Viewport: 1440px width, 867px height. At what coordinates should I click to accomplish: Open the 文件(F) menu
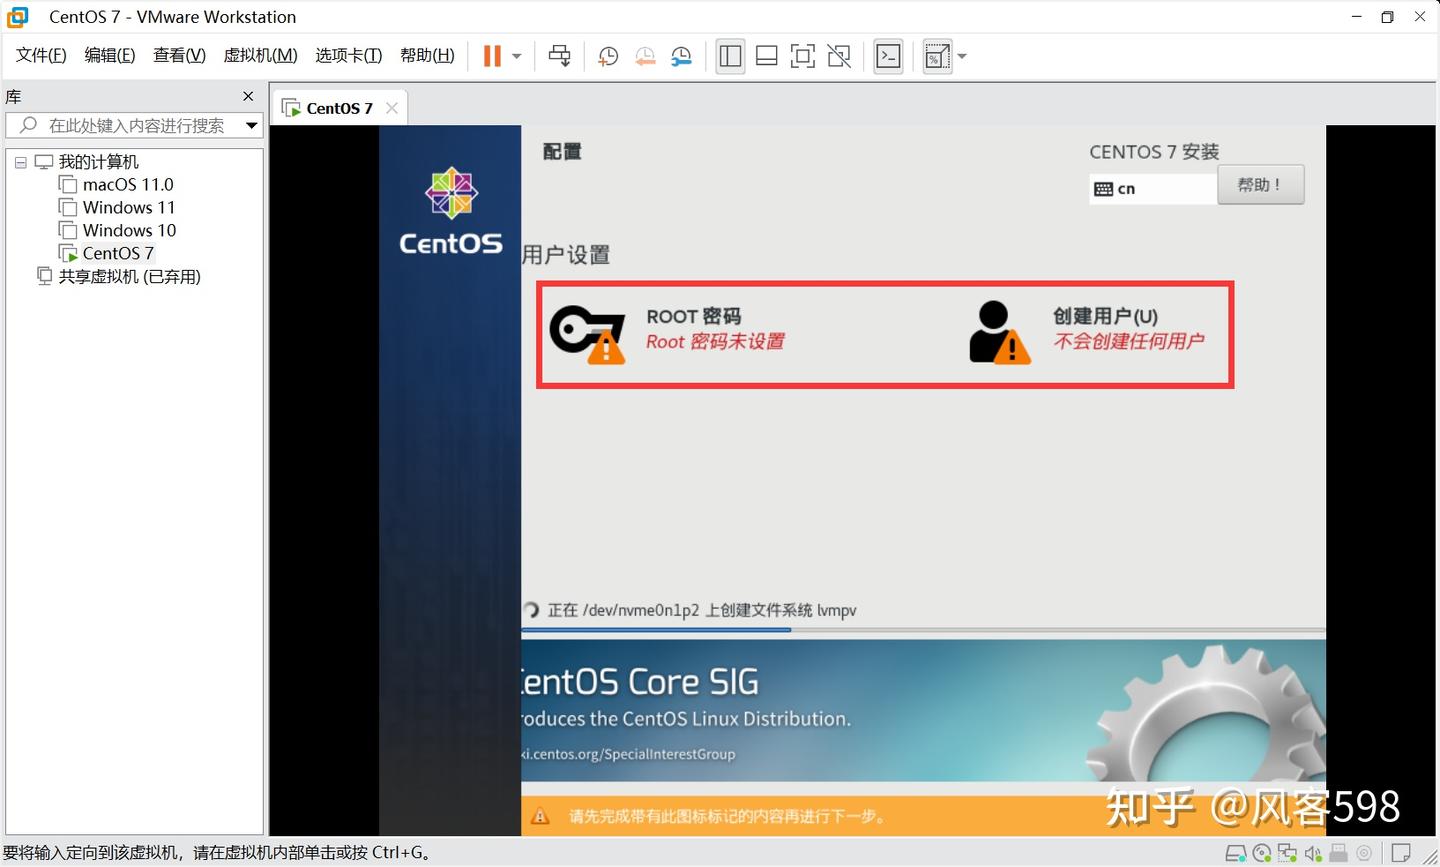pos(41,55)
